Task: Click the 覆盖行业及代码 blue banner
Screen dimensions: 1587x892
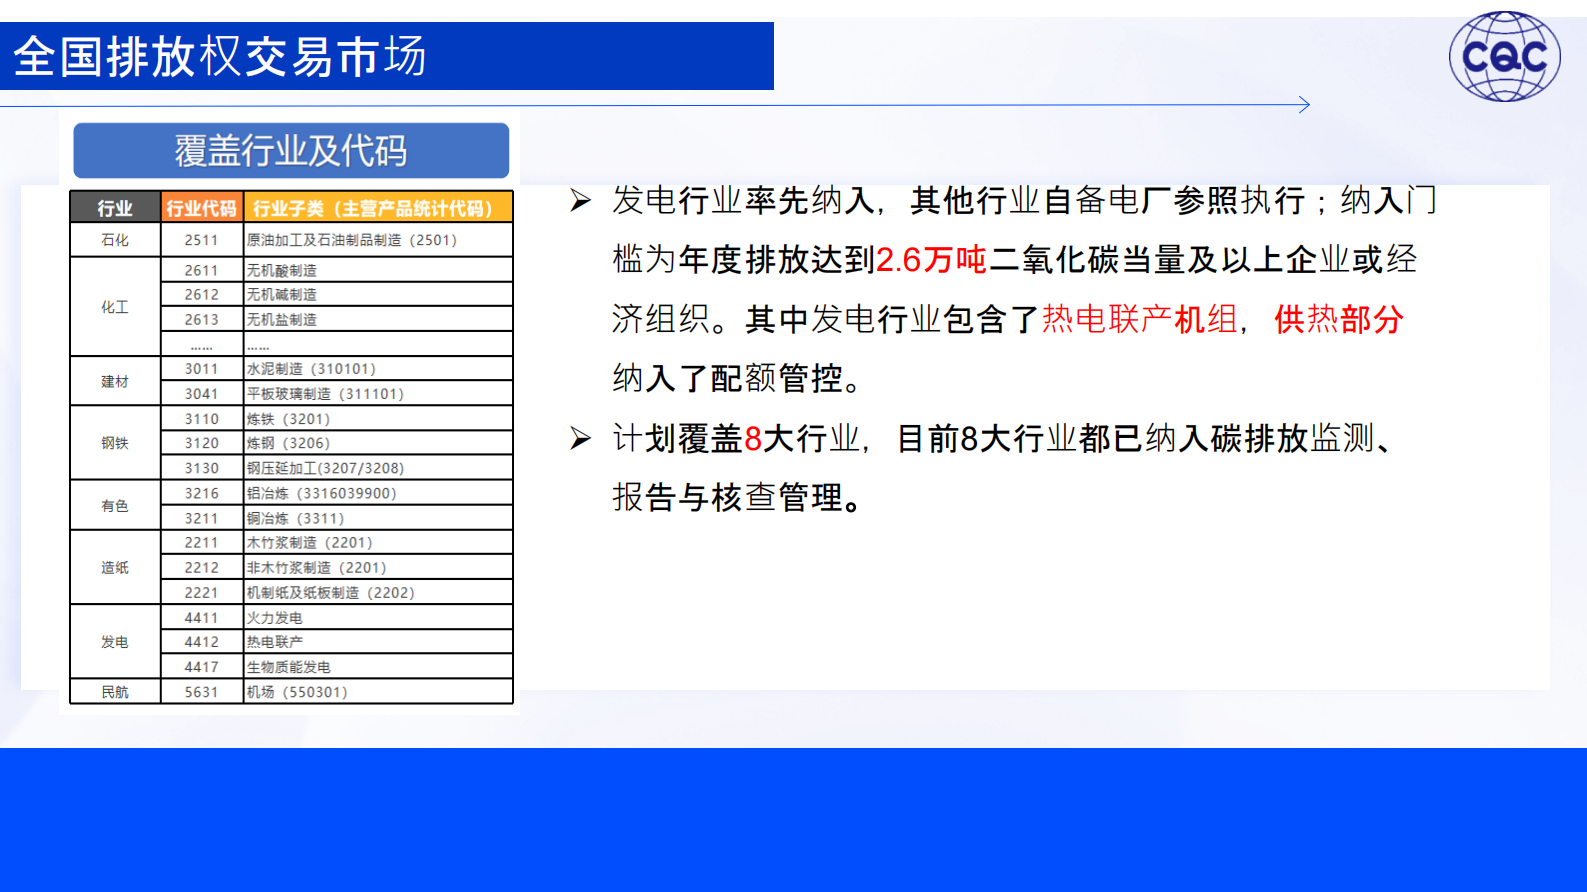Action: tap(291, 151)
